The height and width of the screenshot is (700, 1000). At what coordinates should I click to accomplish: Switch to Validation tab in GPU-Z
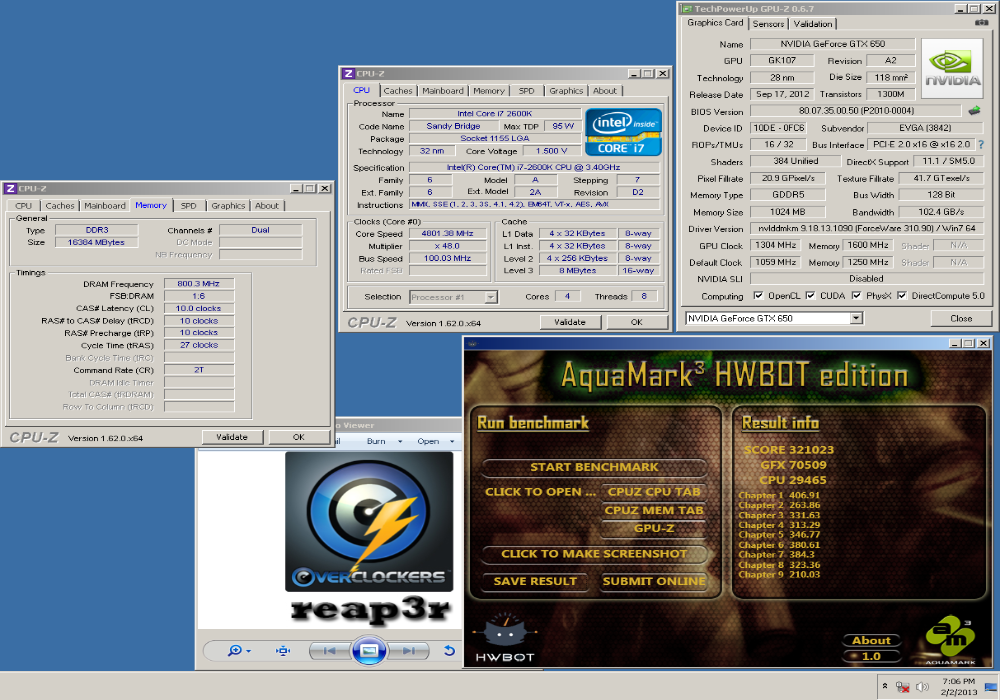click(812, 24)
